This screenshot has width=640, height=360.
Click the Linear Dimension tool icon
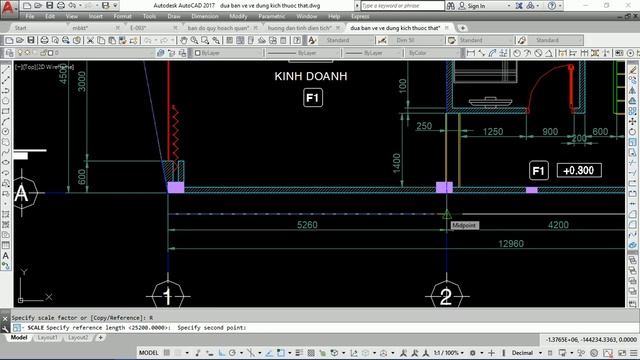click(471, 53)
